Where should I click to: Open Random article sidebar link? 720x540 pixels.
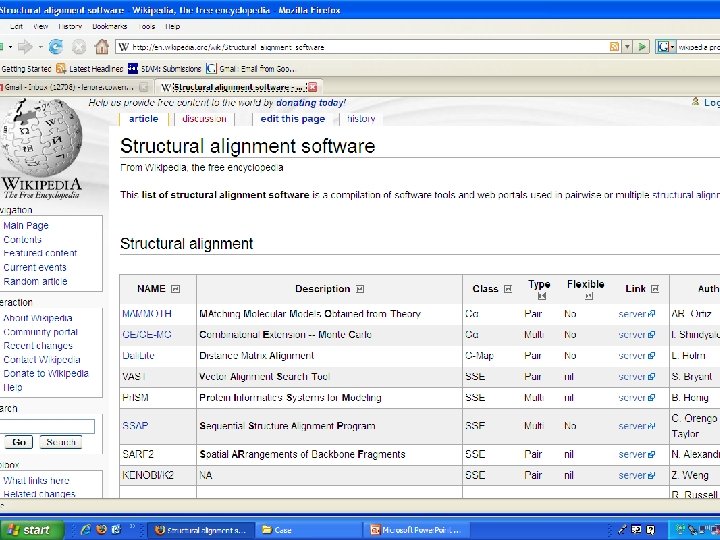(35, 281)
